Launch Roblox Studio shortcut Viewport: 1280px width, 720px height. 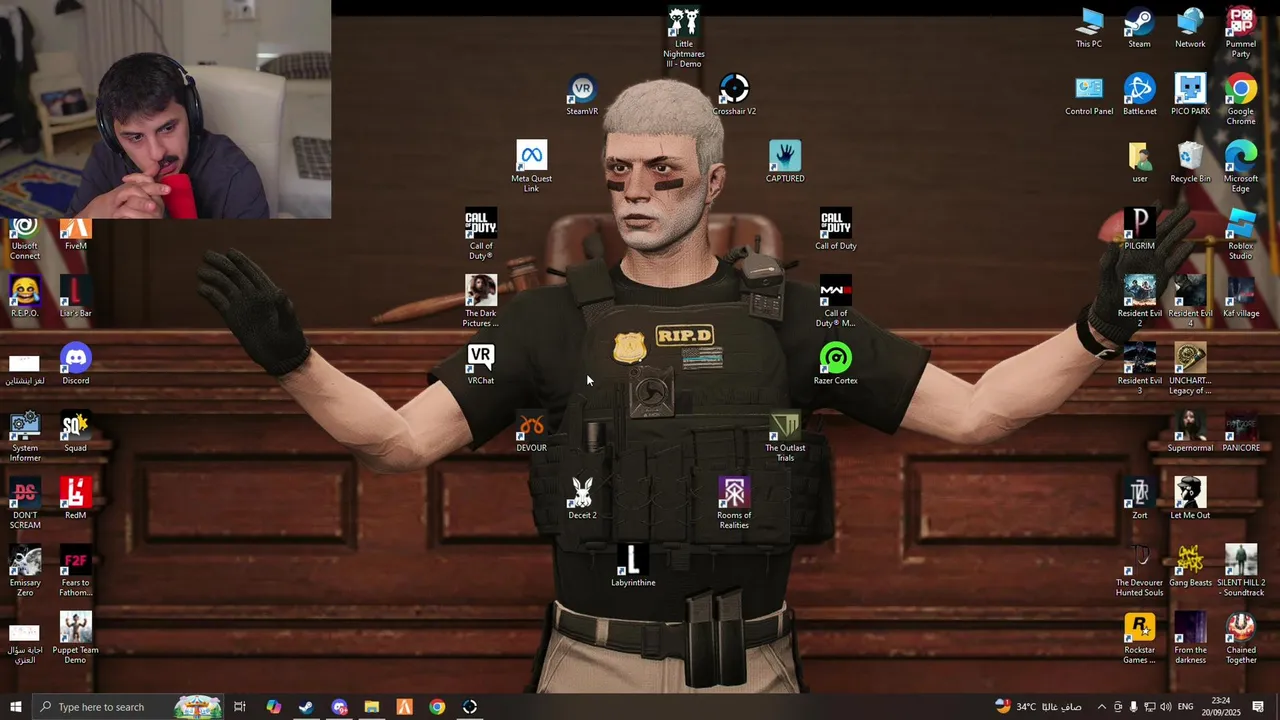tap(1241, 234)
